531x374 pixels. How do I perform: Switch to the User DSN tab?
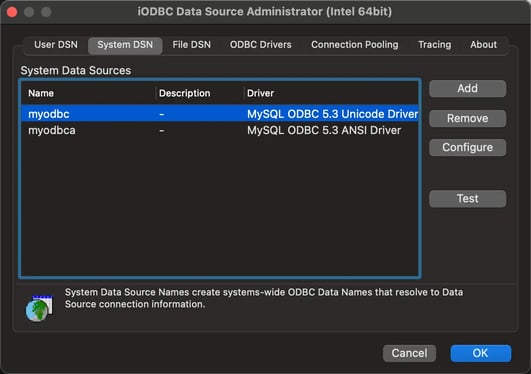pyautogui.click(x=56, y=45)
